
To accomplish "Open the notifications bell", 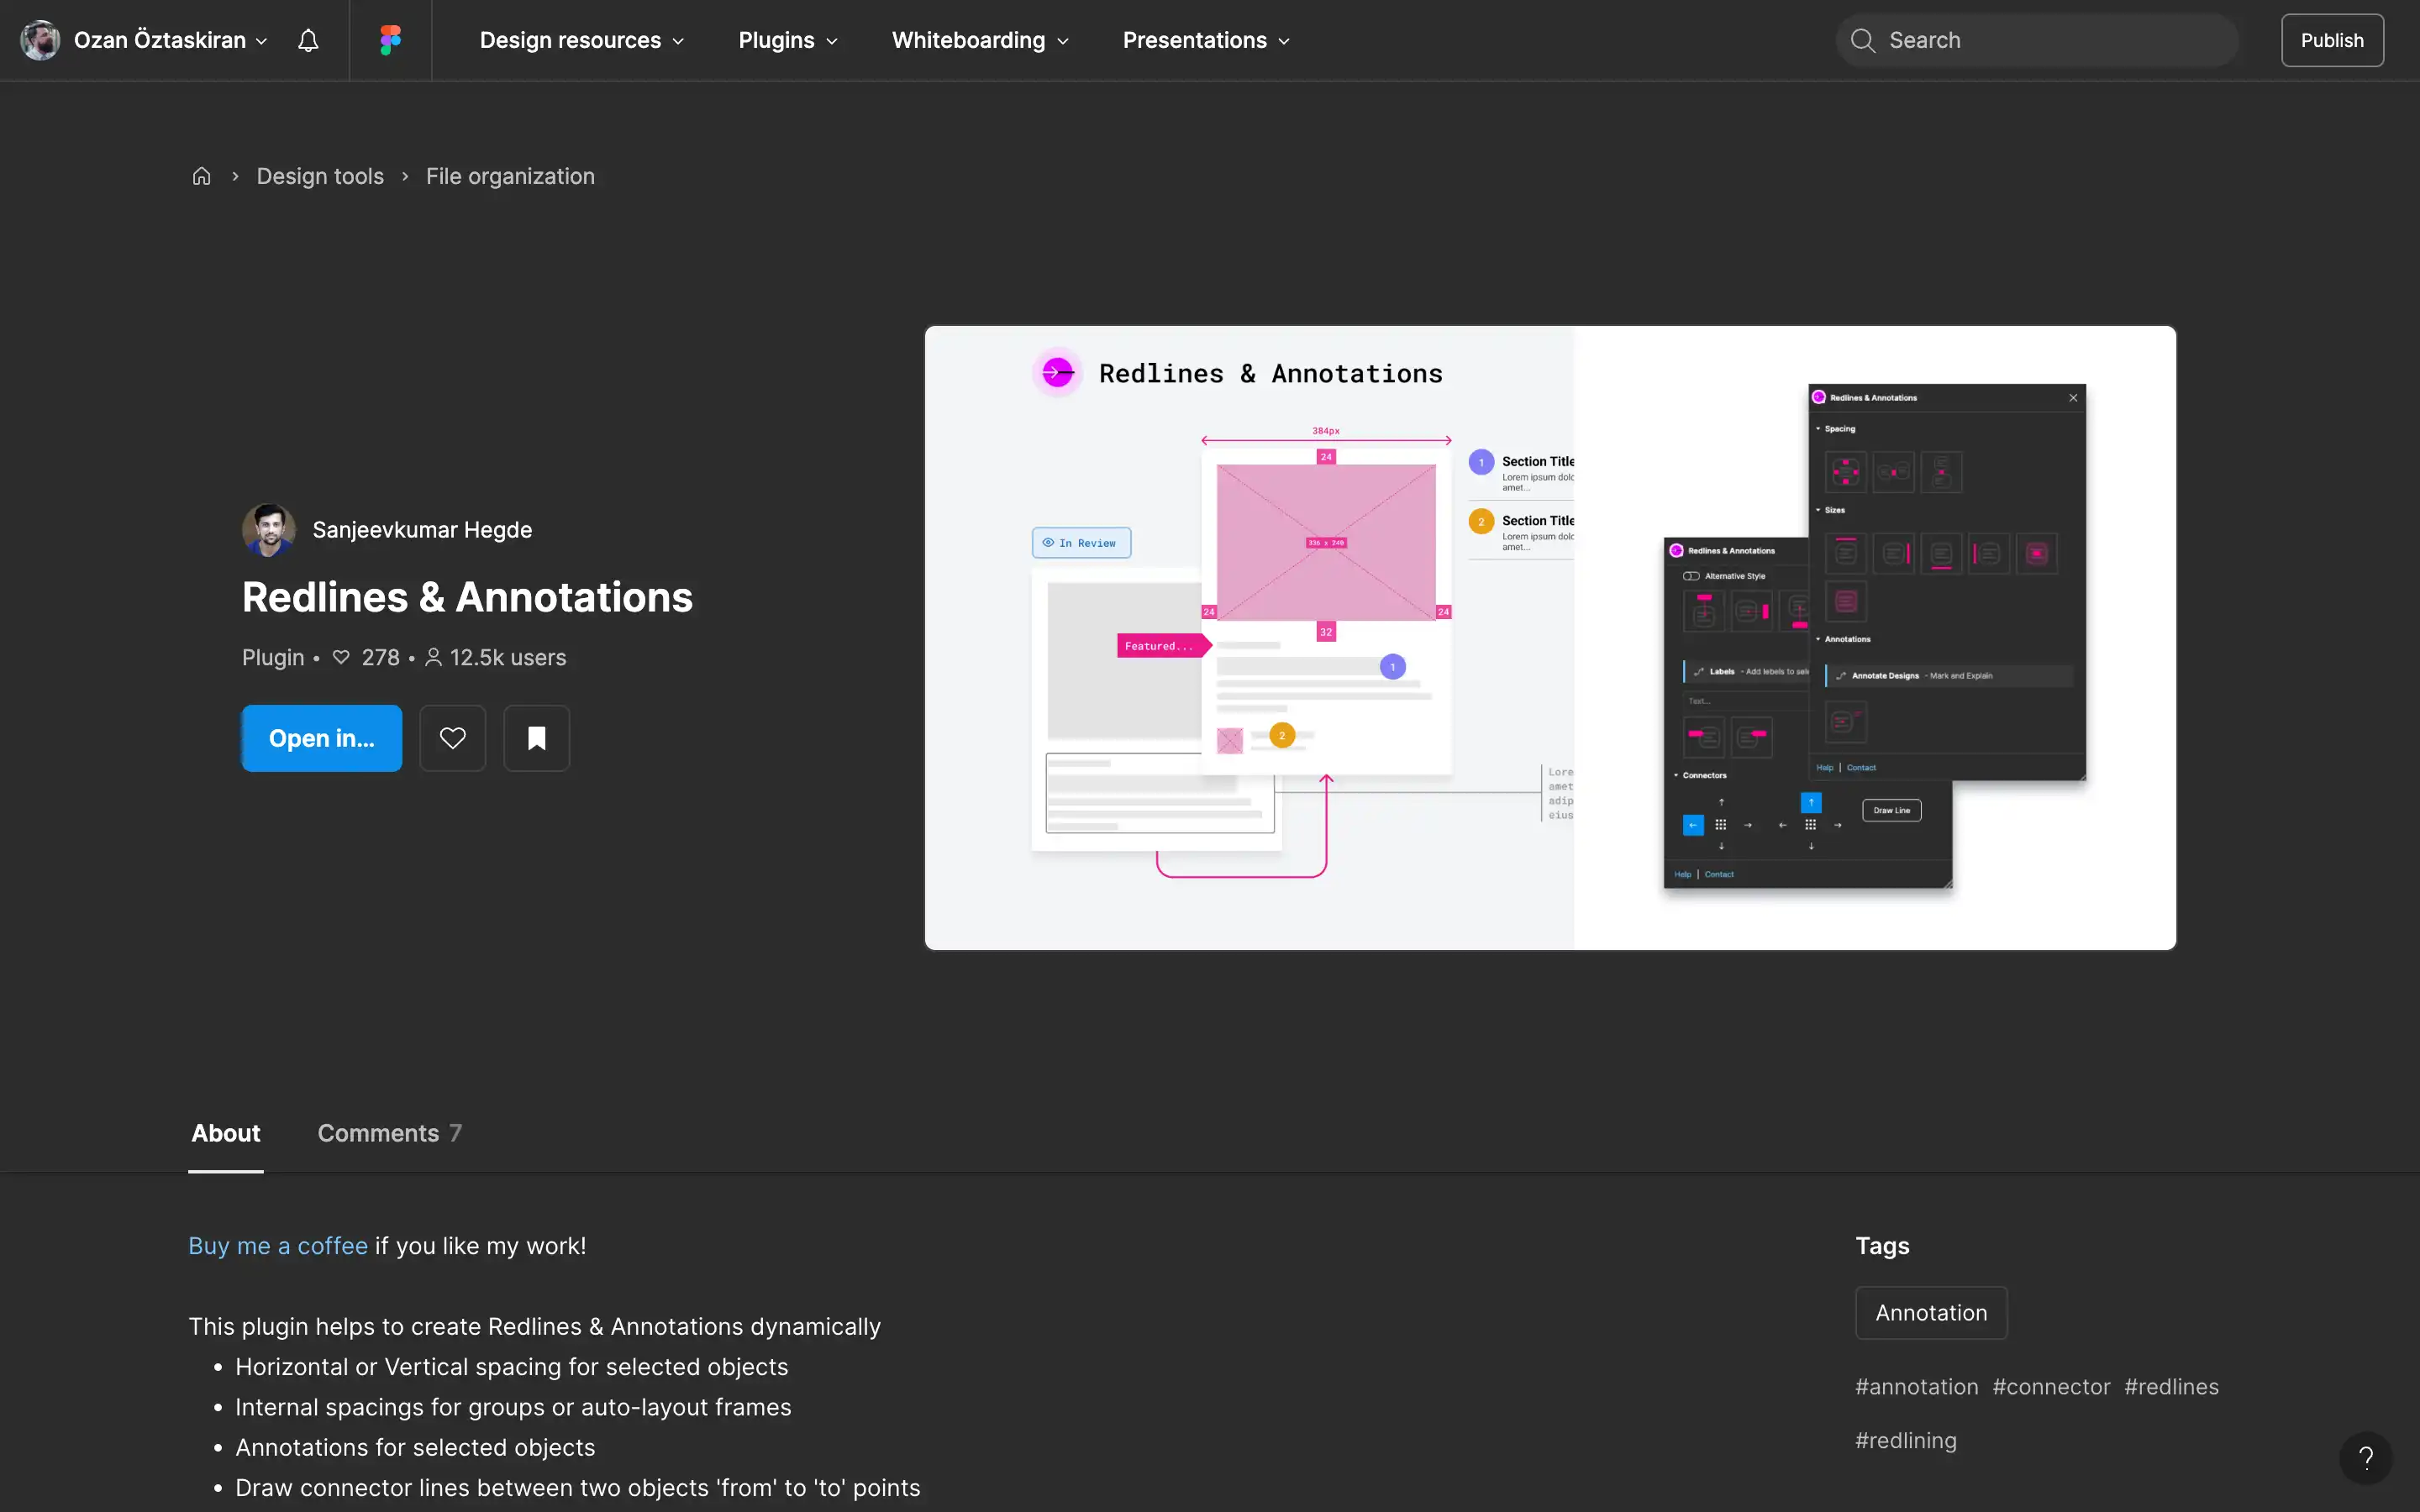I will (x=308, y=40).
